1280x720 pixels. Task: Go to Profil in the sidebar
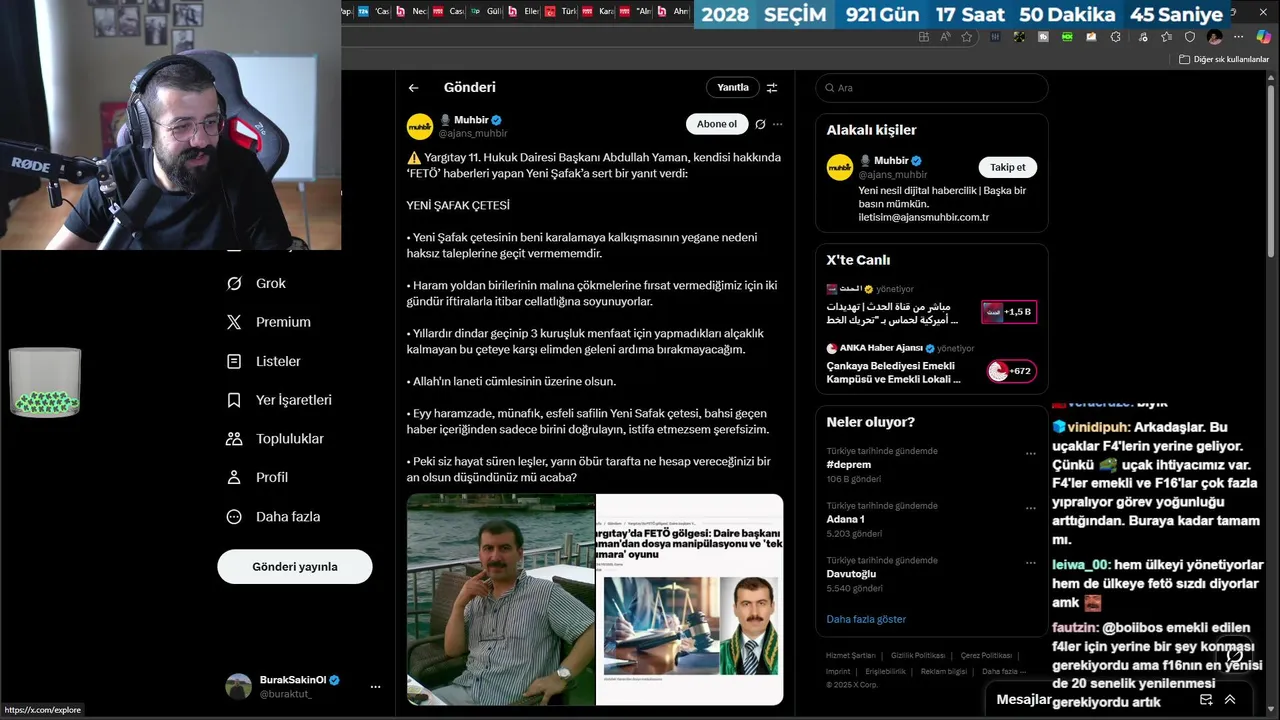coord(258,478)
